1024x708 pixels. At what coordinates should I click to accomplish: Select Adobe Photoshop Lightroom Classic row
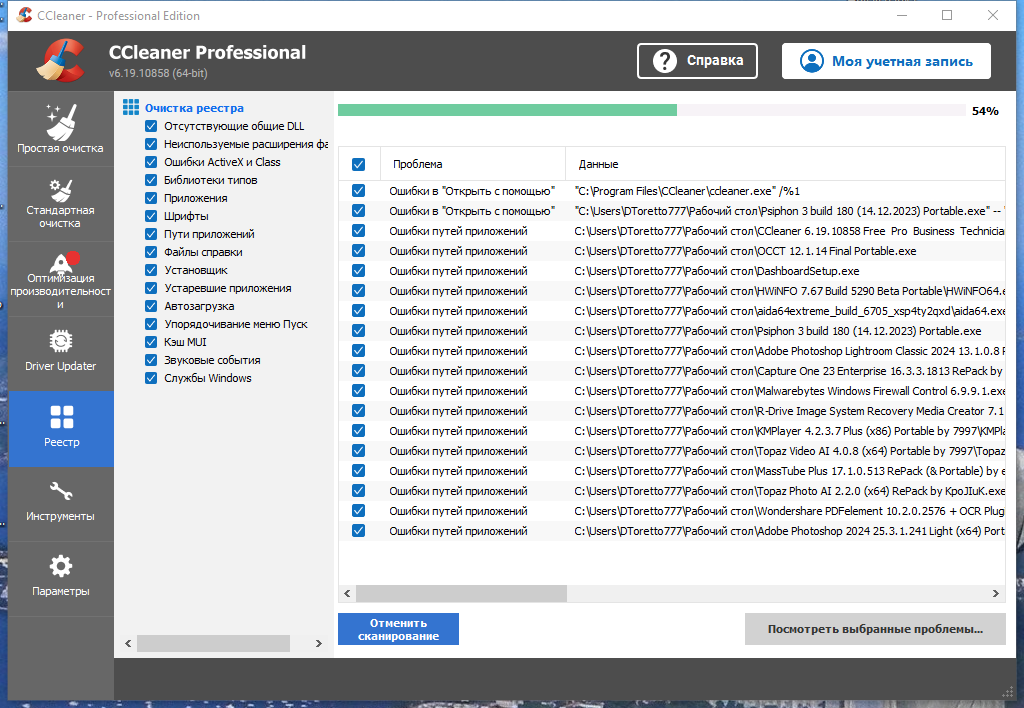coord(672,351)
